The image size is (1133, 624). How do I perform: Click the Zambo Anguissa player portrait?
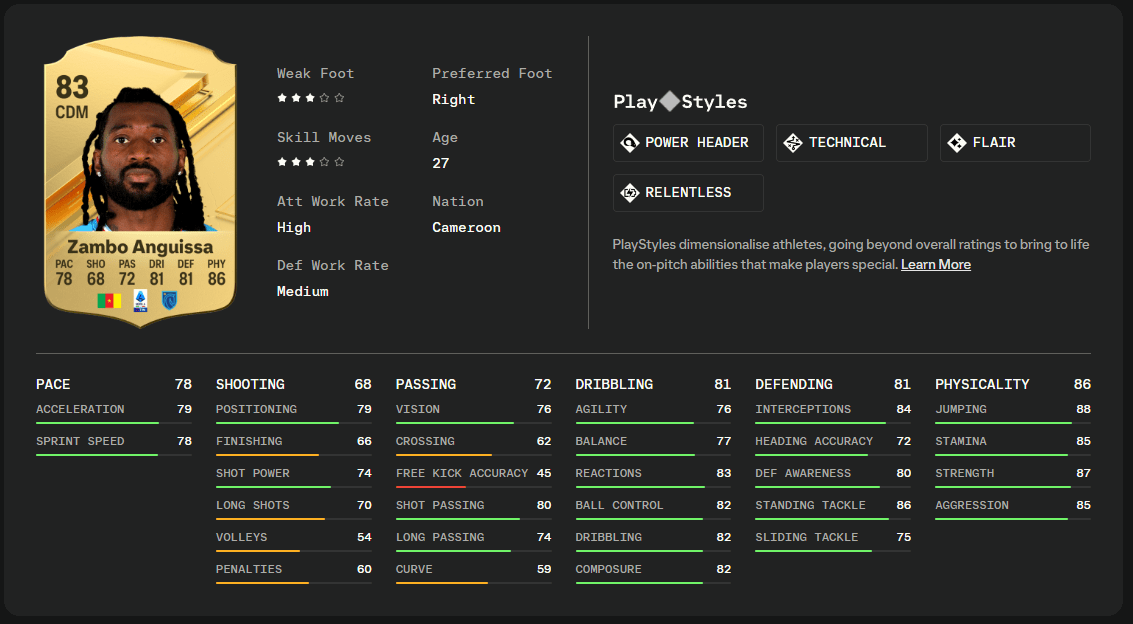[x=147, y=159]
